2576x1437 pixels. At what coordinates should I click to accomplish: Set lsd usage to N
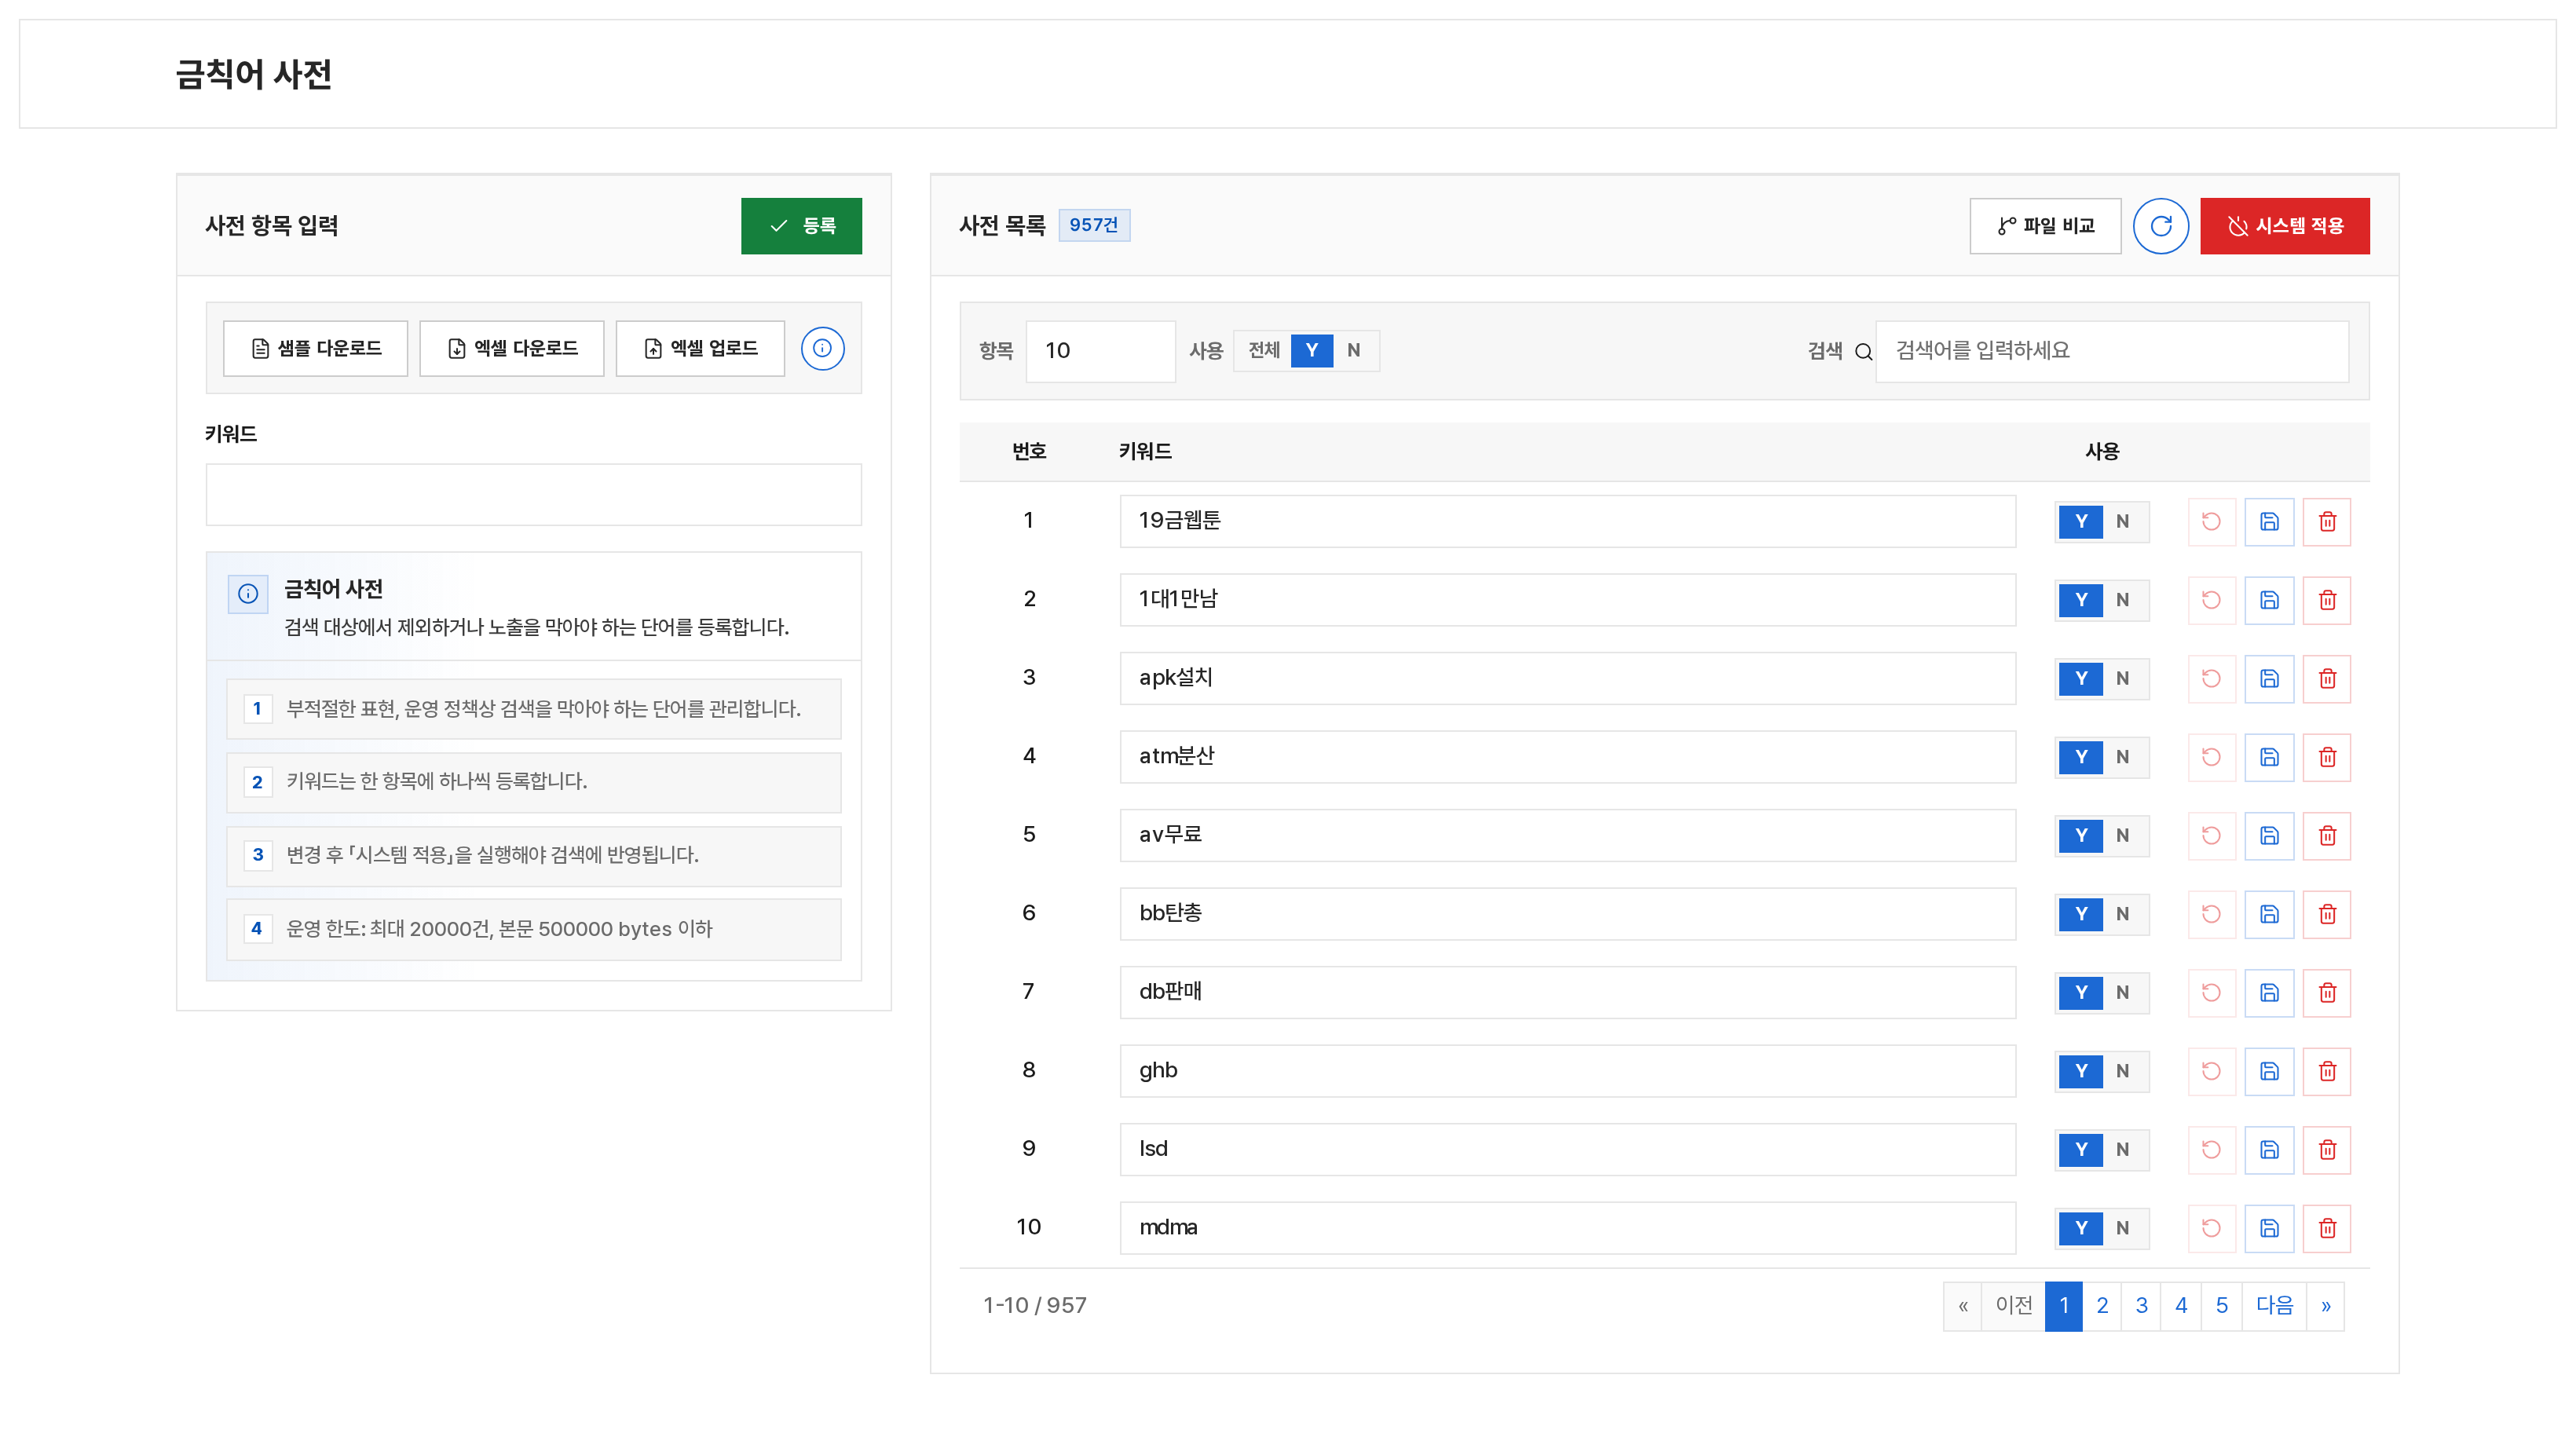(2122, 1149)
